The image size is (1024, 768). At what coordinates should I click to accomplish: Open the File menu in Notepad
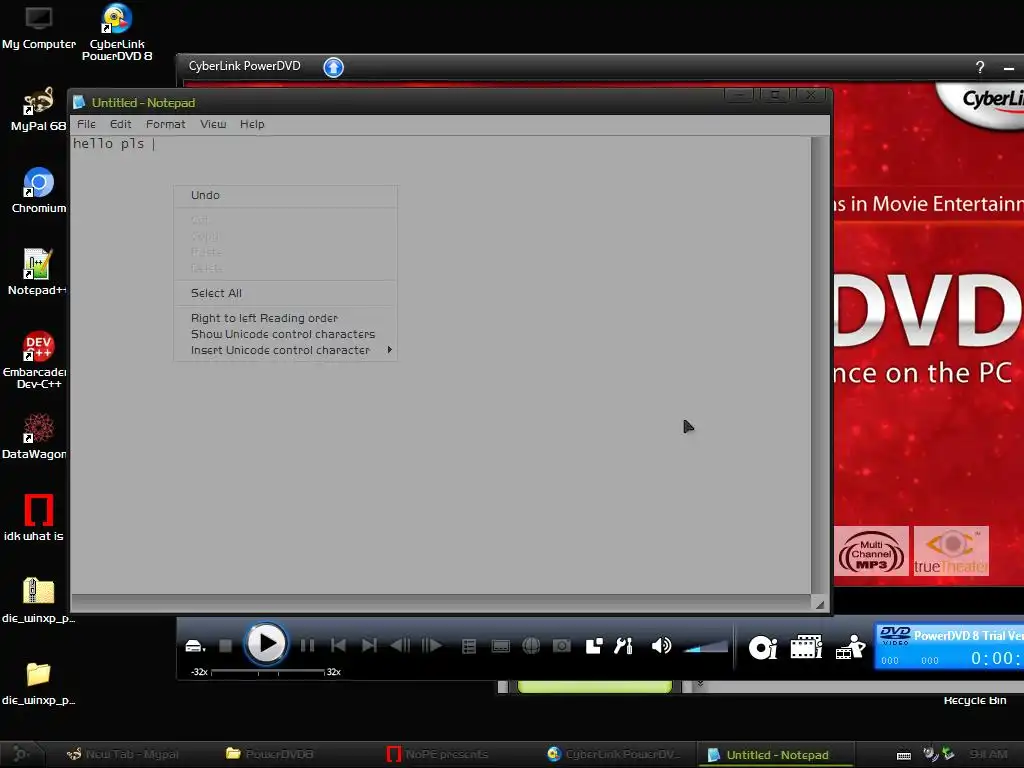pyautogui.click(x=86, y=124)
